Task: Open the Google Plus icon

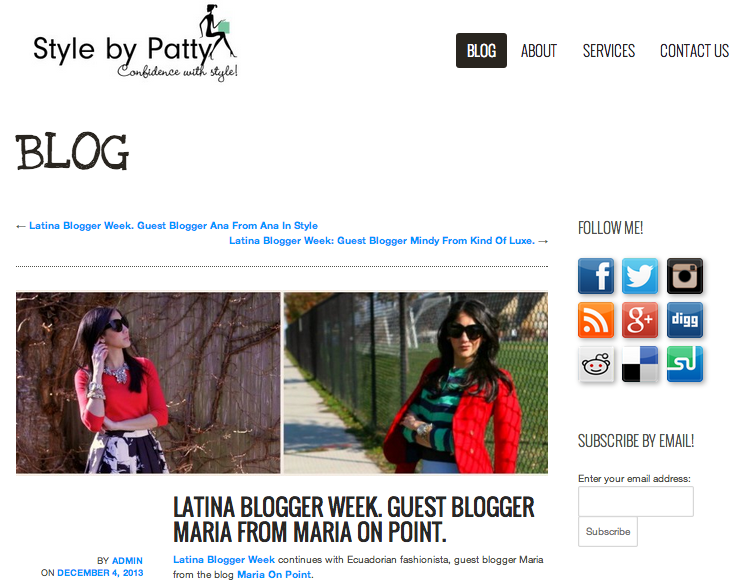Action: pos(640,320)
